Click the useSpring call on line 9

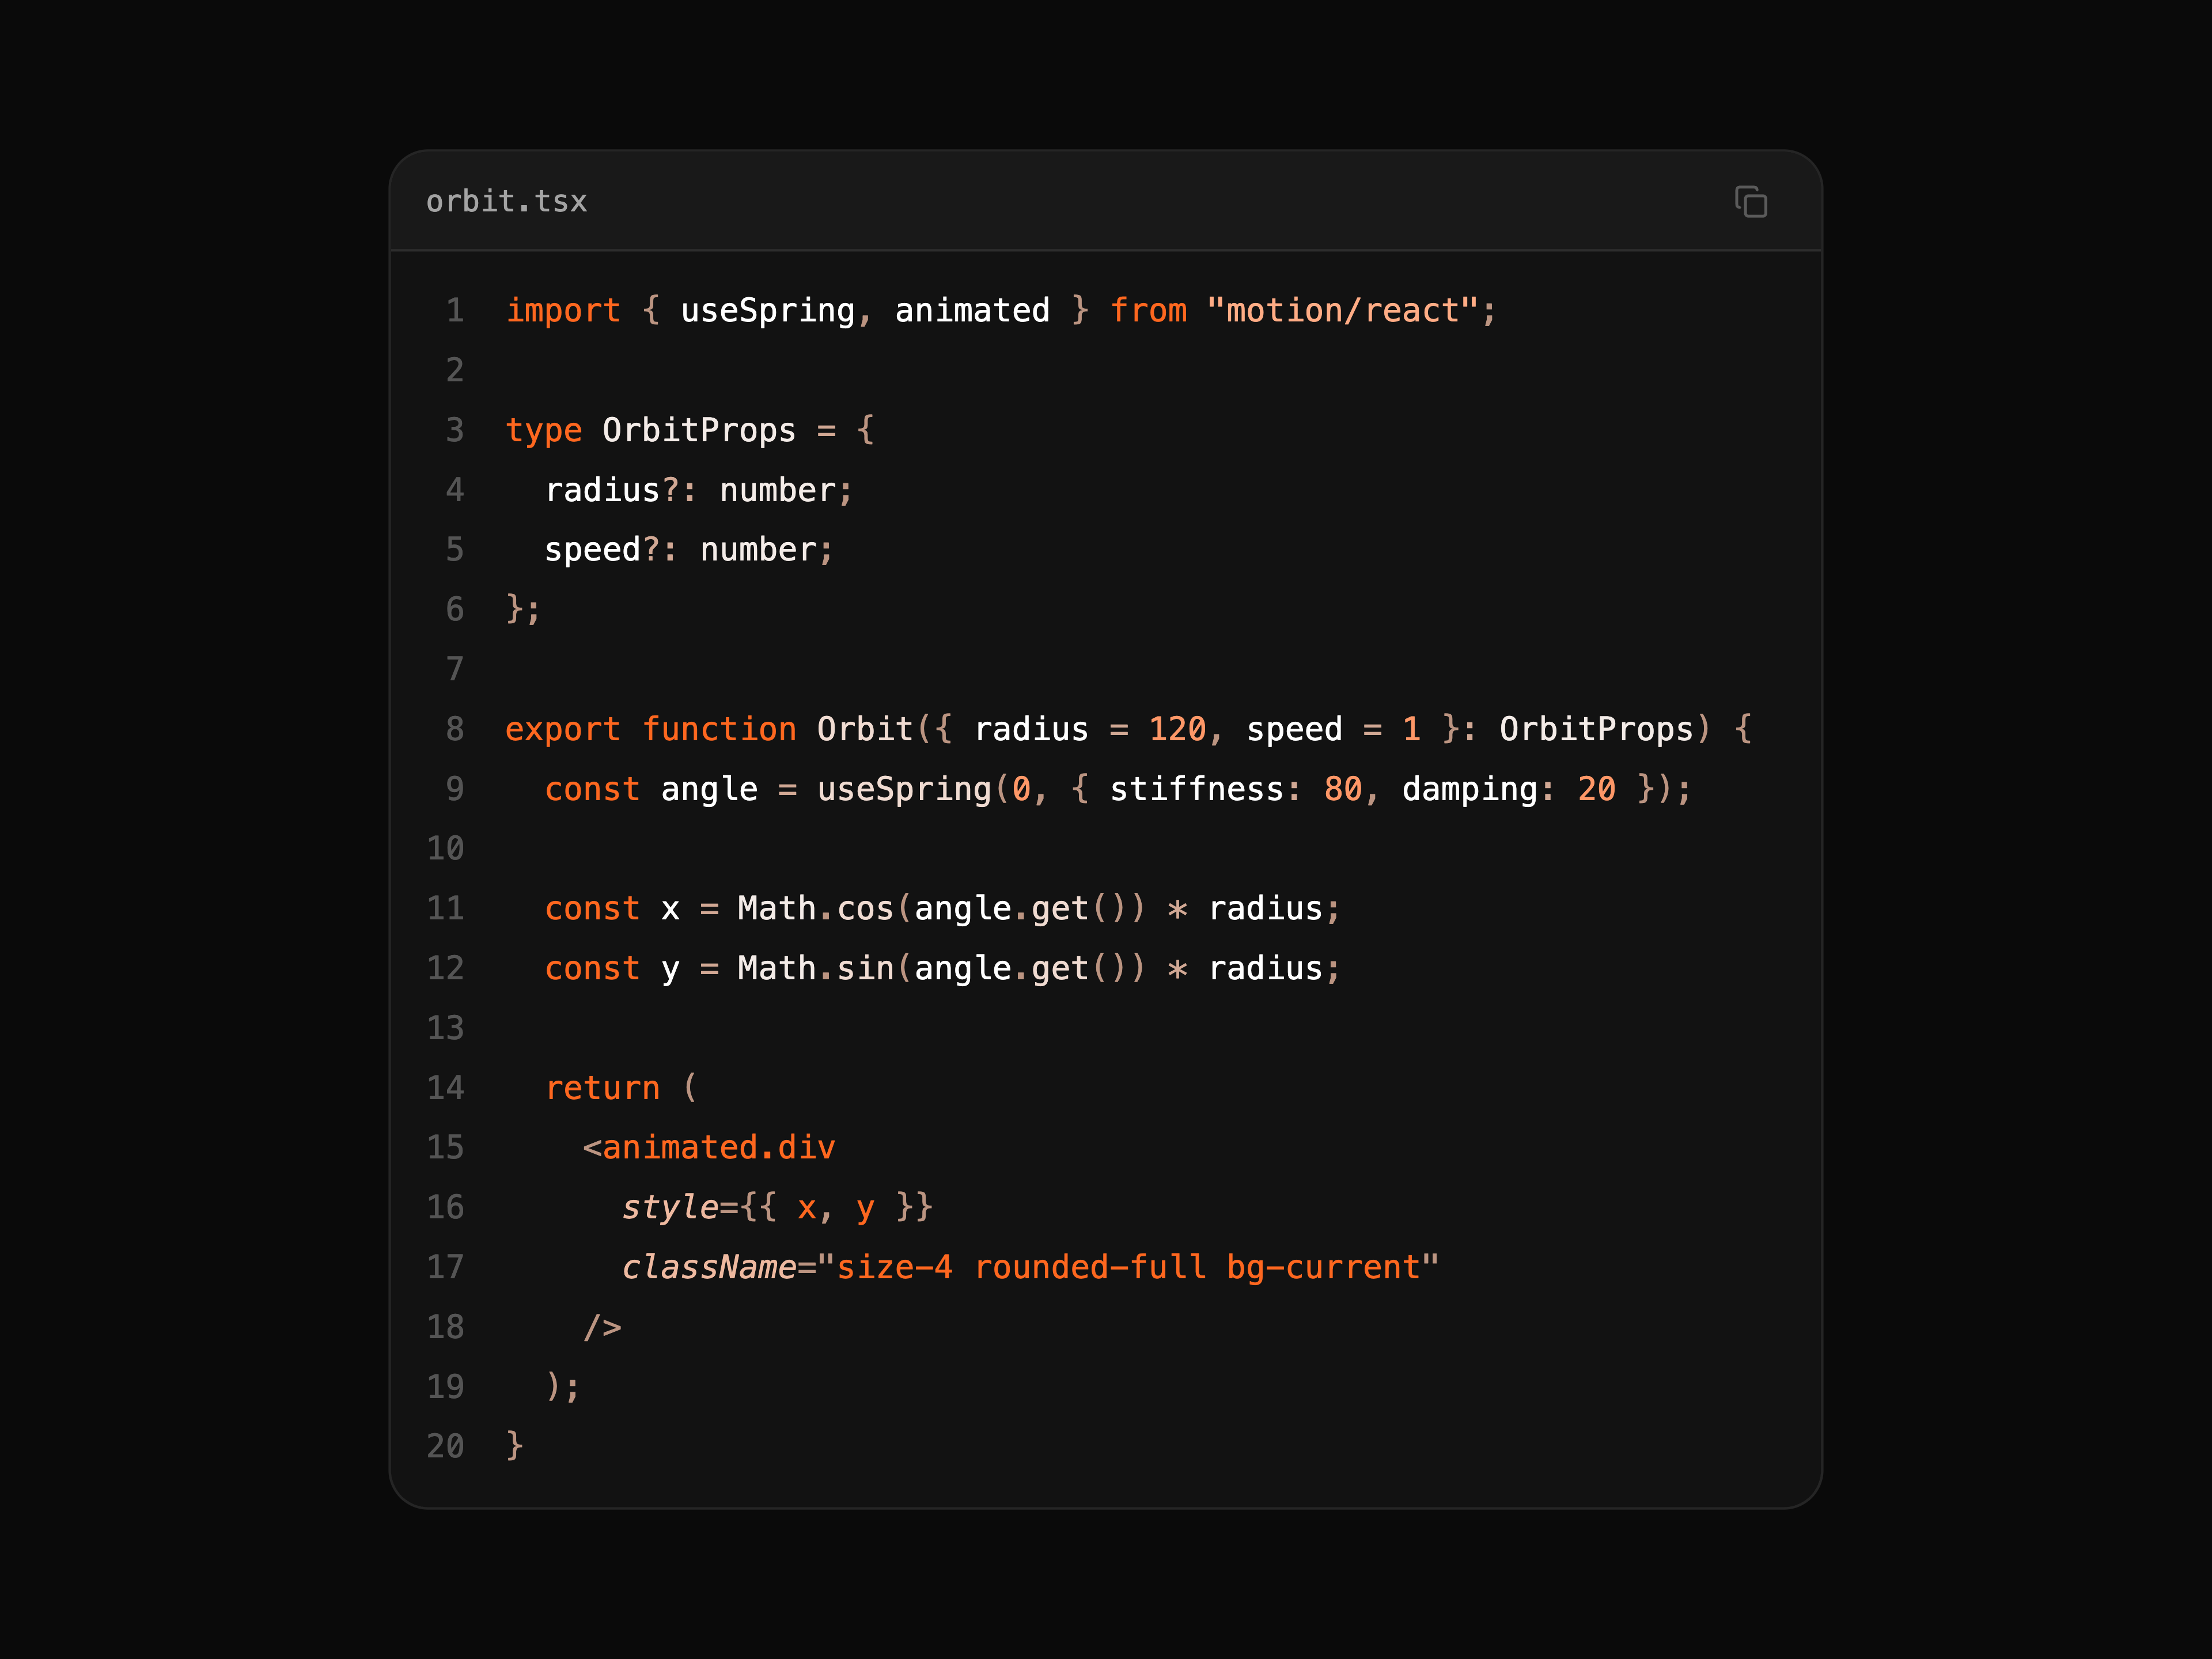point(904,789)
